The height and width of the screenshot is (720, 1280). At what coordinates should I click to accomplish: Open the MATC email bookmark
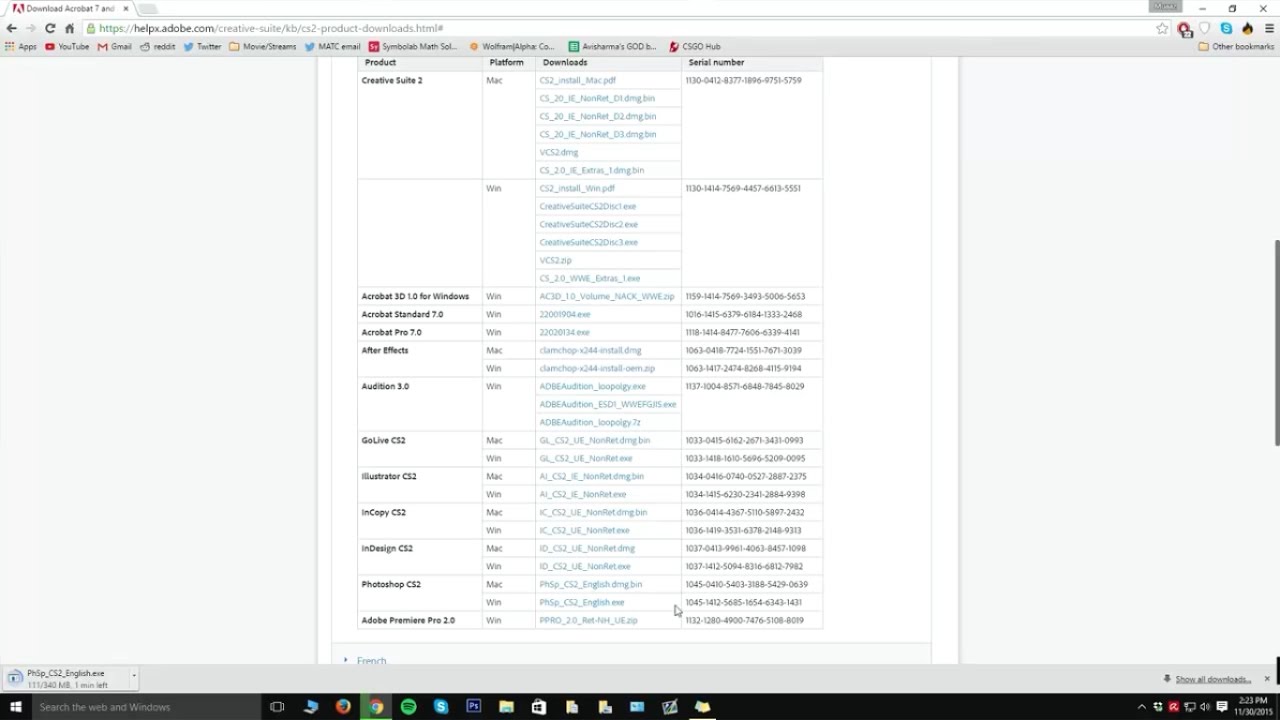(332, 46)
